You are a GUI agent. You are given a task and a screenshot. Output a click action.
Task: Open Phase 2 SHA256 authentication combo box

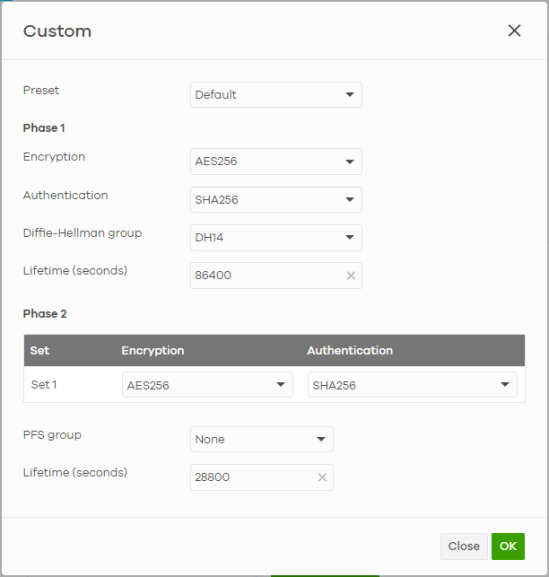click(412, 385)
